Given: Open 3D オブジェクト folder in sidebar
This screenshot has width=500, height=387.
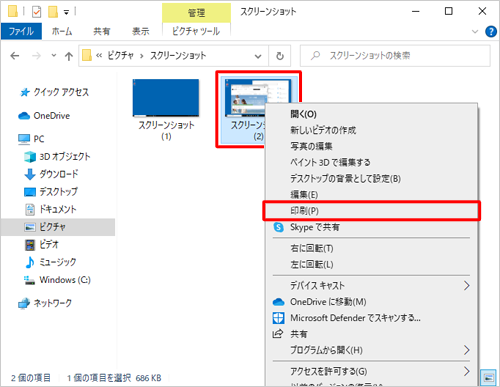Looking at the screenshot, I should pyautogui.click(x=57, y=157).
